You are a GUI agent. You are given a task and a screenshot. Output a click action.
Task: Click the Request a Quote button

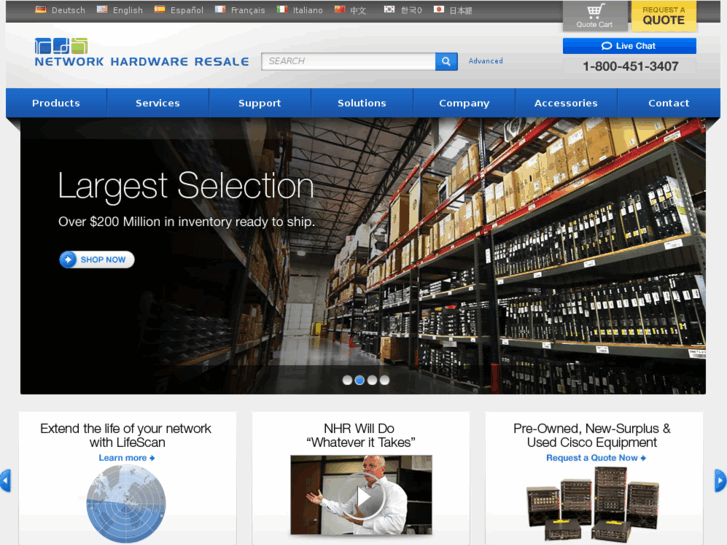[663, 16]
